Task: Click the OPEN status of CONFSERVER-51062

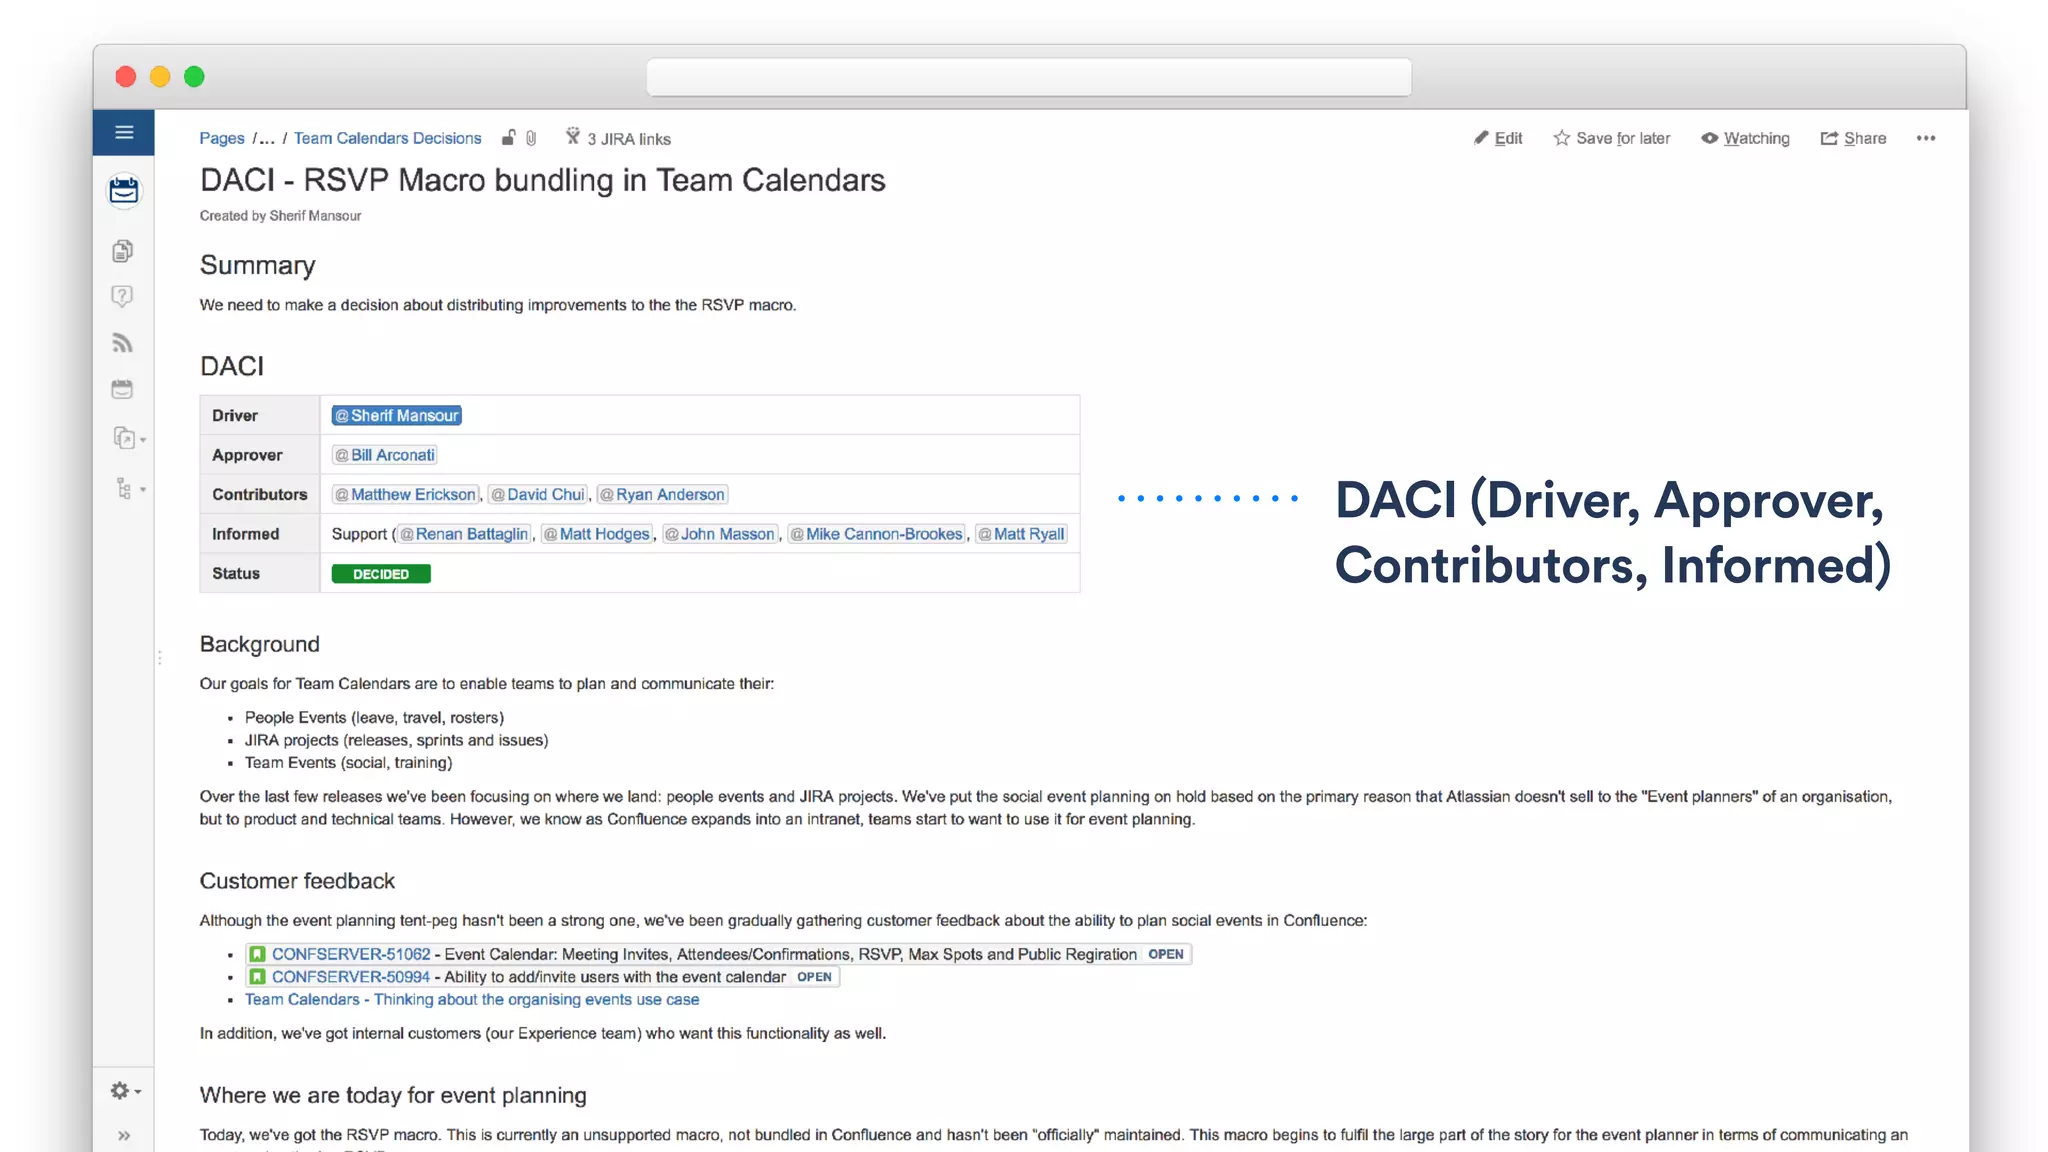Action: [x=1166, y=954]
